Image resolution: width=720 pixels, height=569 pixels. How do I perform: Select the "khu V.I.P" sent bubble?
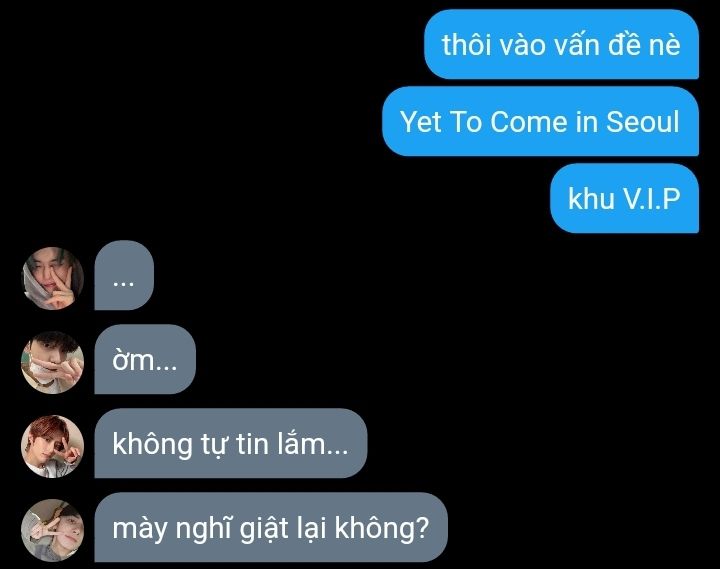click(624, 198)
